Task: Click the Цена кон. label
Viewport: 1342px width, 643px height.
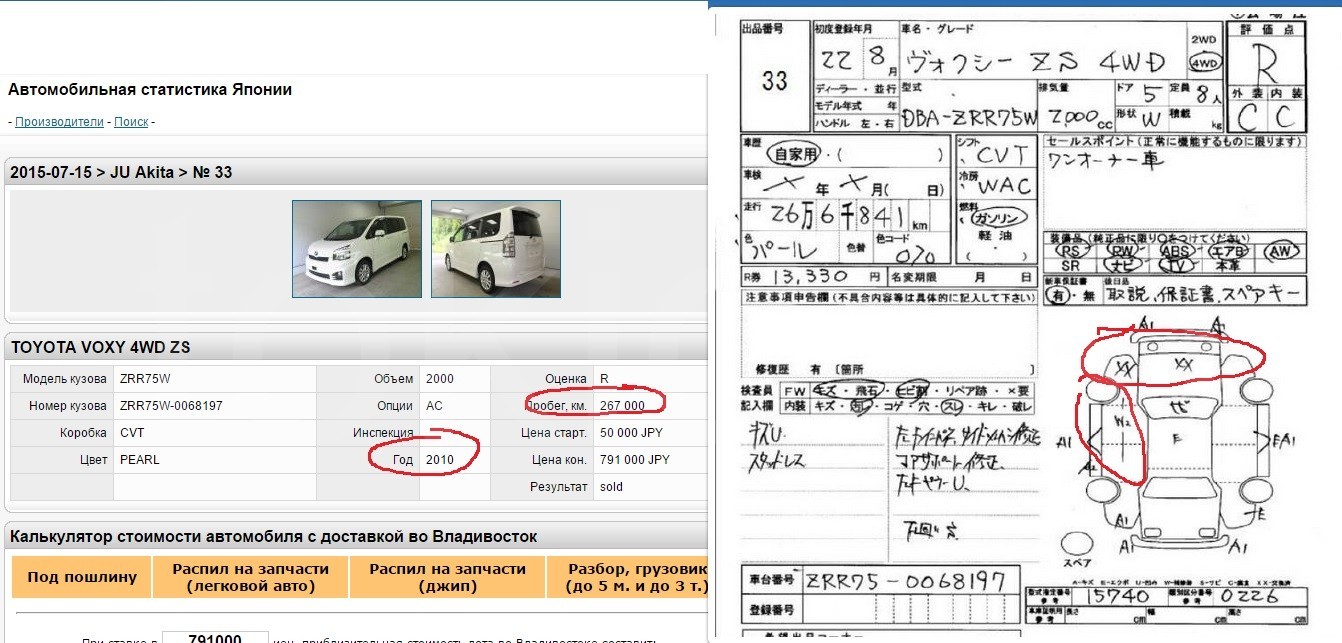Action: (x=560, y=460)
